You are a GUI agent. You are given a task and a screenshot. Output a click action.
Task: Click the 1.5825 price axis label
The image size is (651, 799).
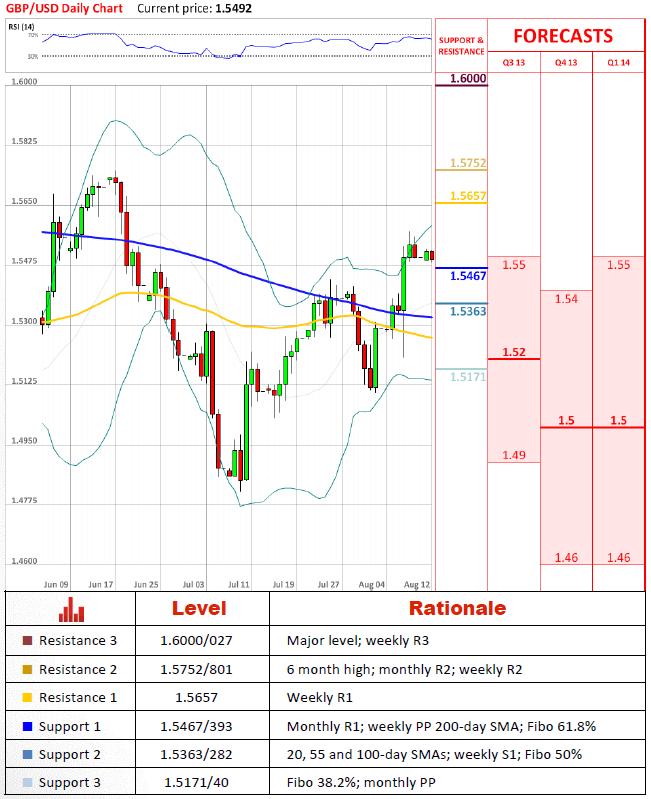tap(24, 141)
